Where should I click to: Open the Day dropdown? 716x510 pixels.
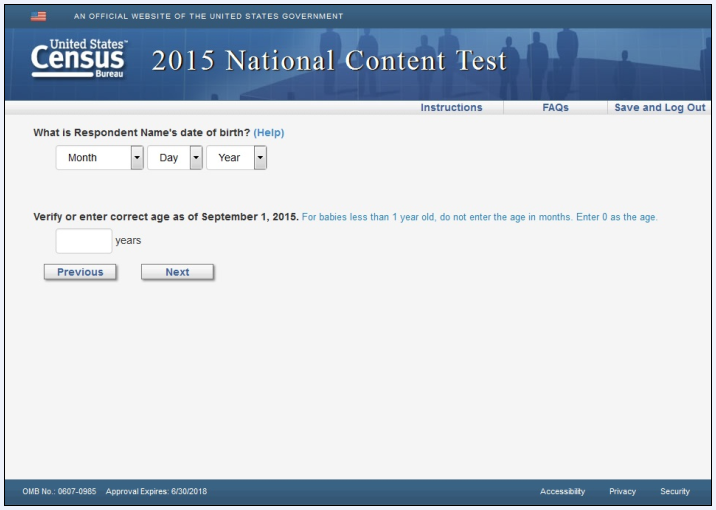coord(175,158)
